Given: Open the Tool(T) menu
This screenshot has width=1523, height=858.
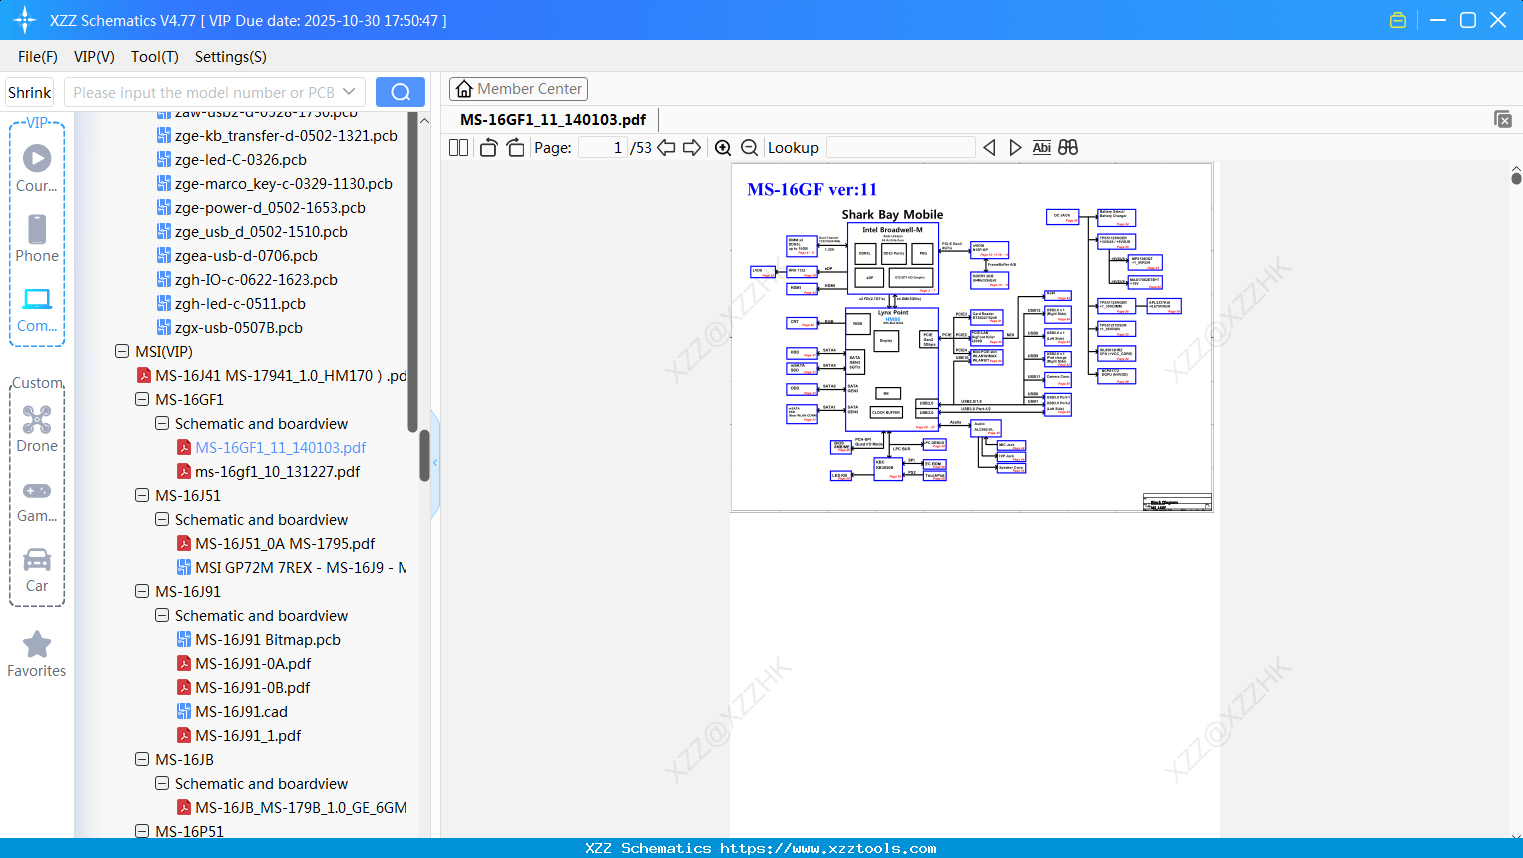Looking at the screenshot, I should click(x=155, y=57).
